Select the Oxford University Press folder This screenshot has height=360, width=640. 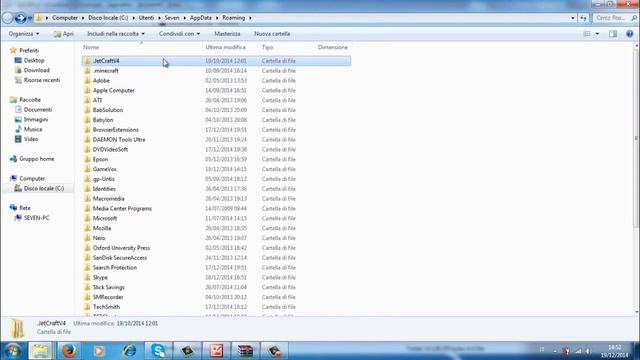[x=216, y=248]
